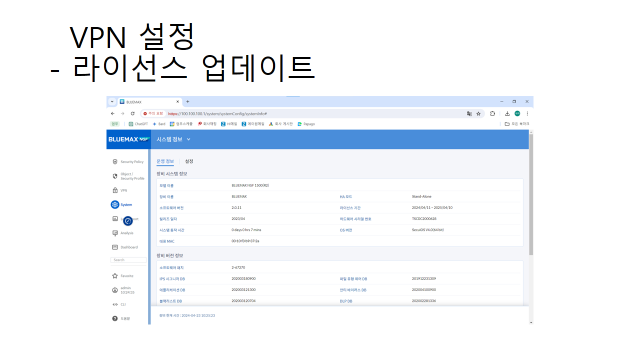This screenshot has height=360, width=640.
Task: Open Object / Security Profile in sidebar
Action: [x=128, y=176]
